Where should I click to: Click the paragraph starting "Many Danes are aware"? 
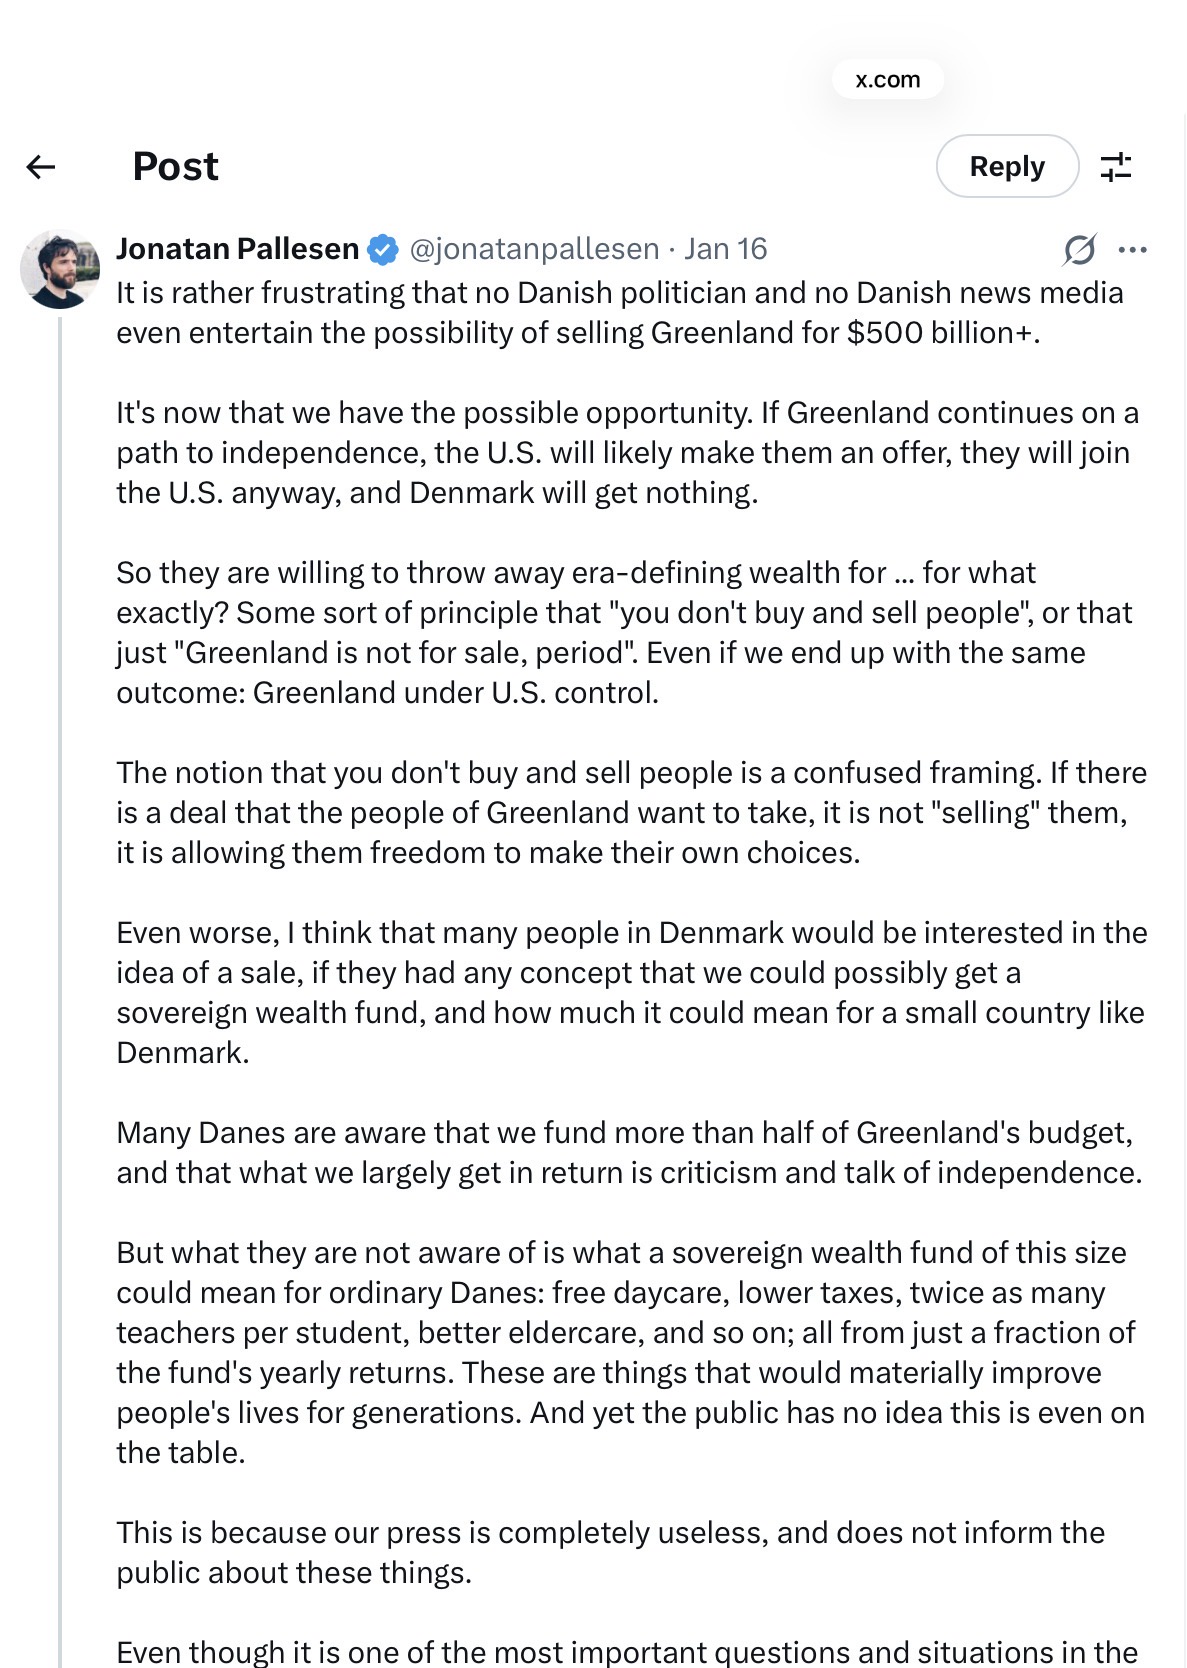tap(628, 1152)
